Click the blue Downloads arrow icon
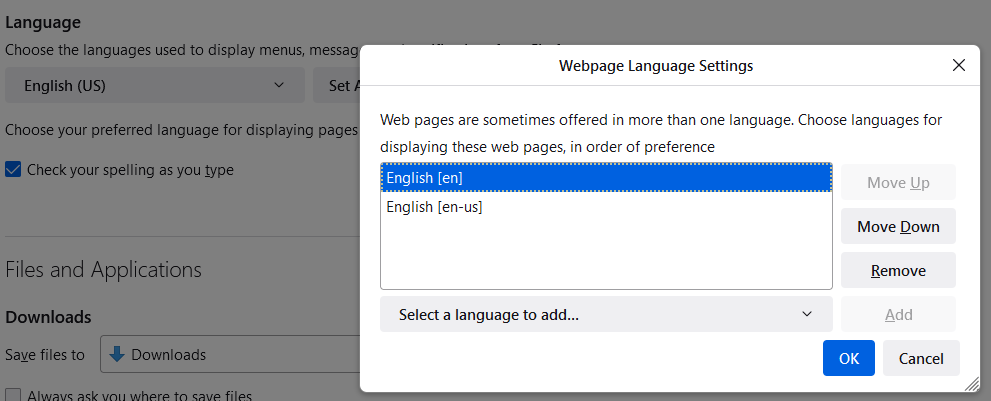Screen dimensions: 991x401 (117, 354)
